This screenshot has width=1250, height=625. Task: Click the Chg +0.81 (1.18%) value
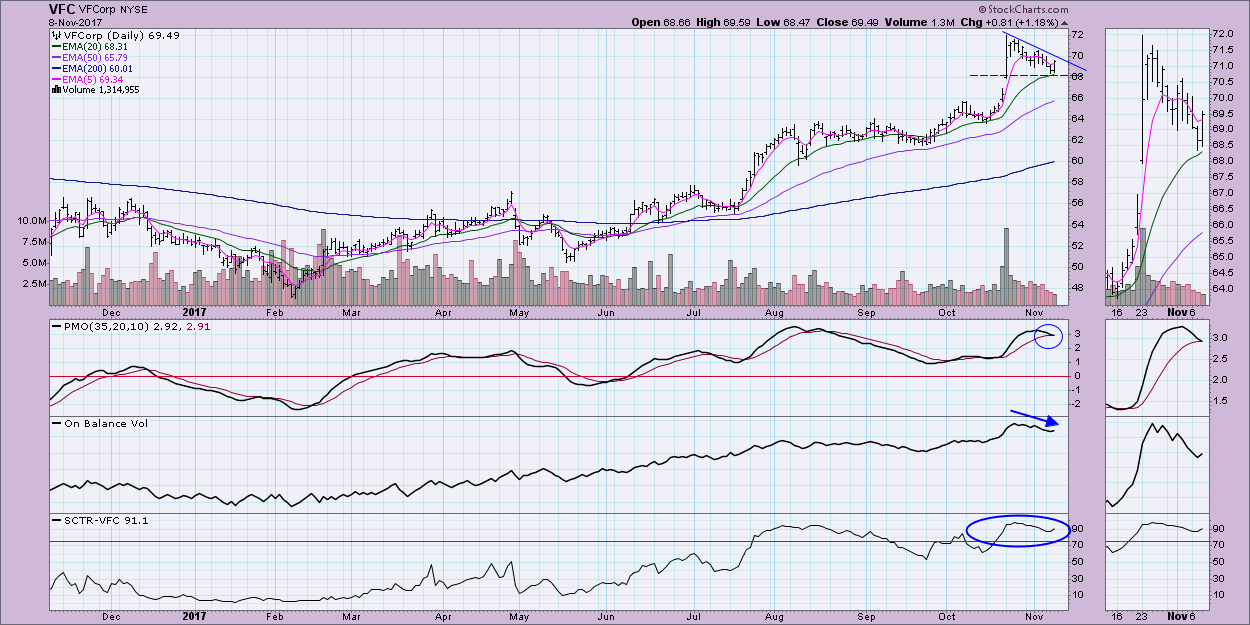click(x=1010, y=21)
